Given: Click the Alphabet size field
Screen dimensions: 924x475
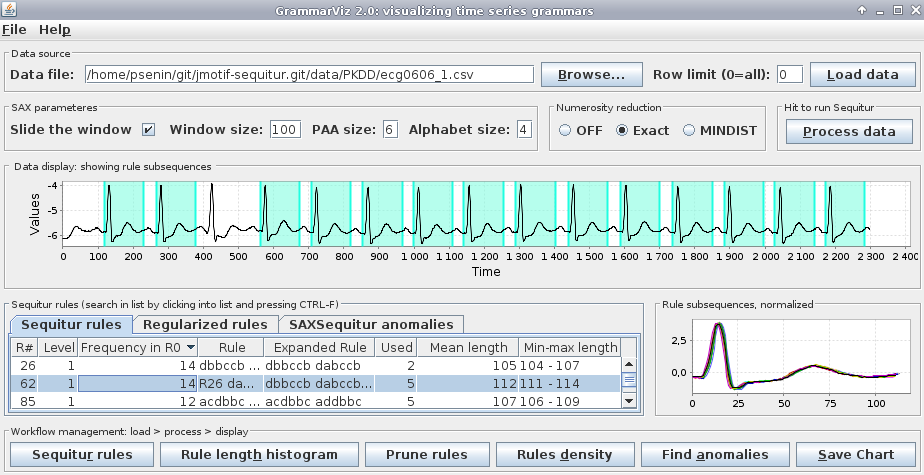Looking at the screenshot, I should pyautogui.click(x=524, y=130).
